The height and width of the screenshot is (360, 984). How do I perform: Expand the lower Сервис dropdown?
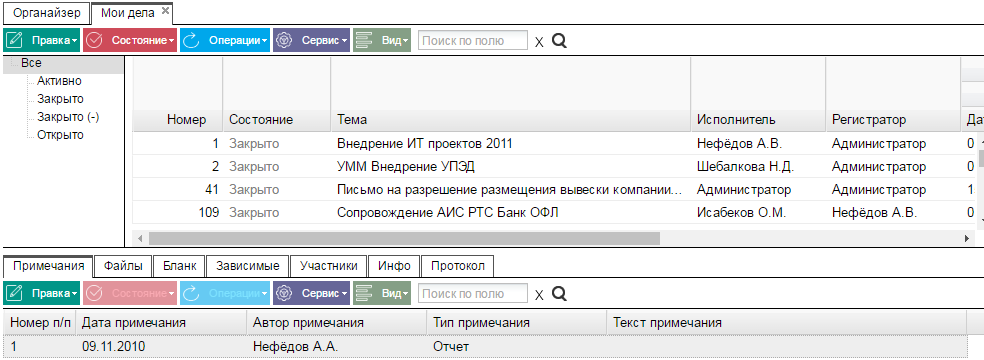coord(311,294)
